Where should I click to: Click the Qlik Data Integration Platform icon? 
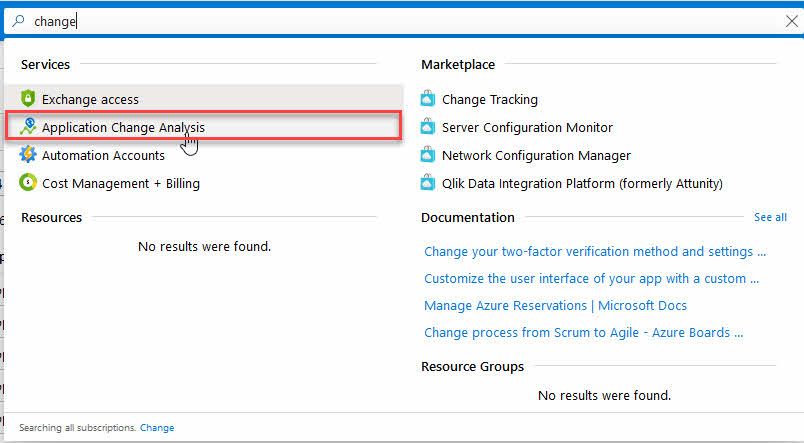pyautogui.click(x=428, y=183)
